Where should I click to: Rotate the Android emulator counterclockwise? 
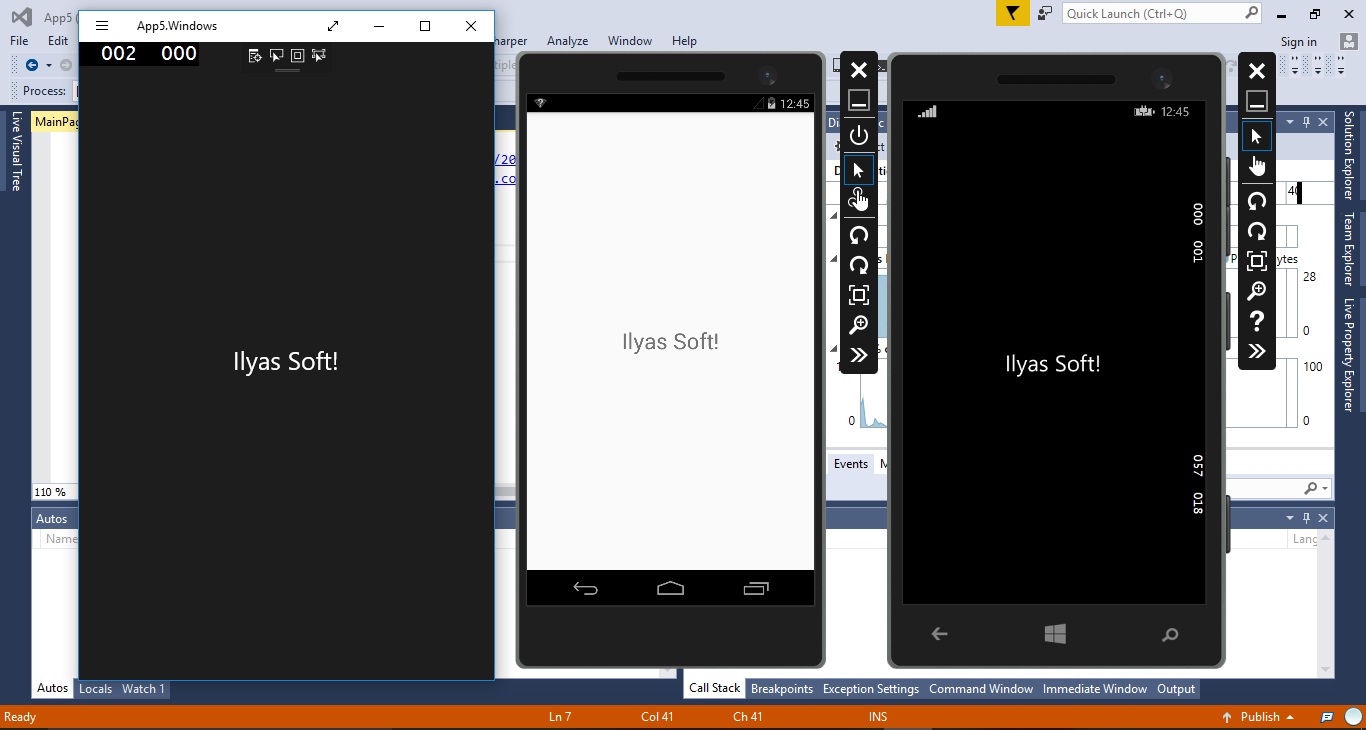point(859,235)
